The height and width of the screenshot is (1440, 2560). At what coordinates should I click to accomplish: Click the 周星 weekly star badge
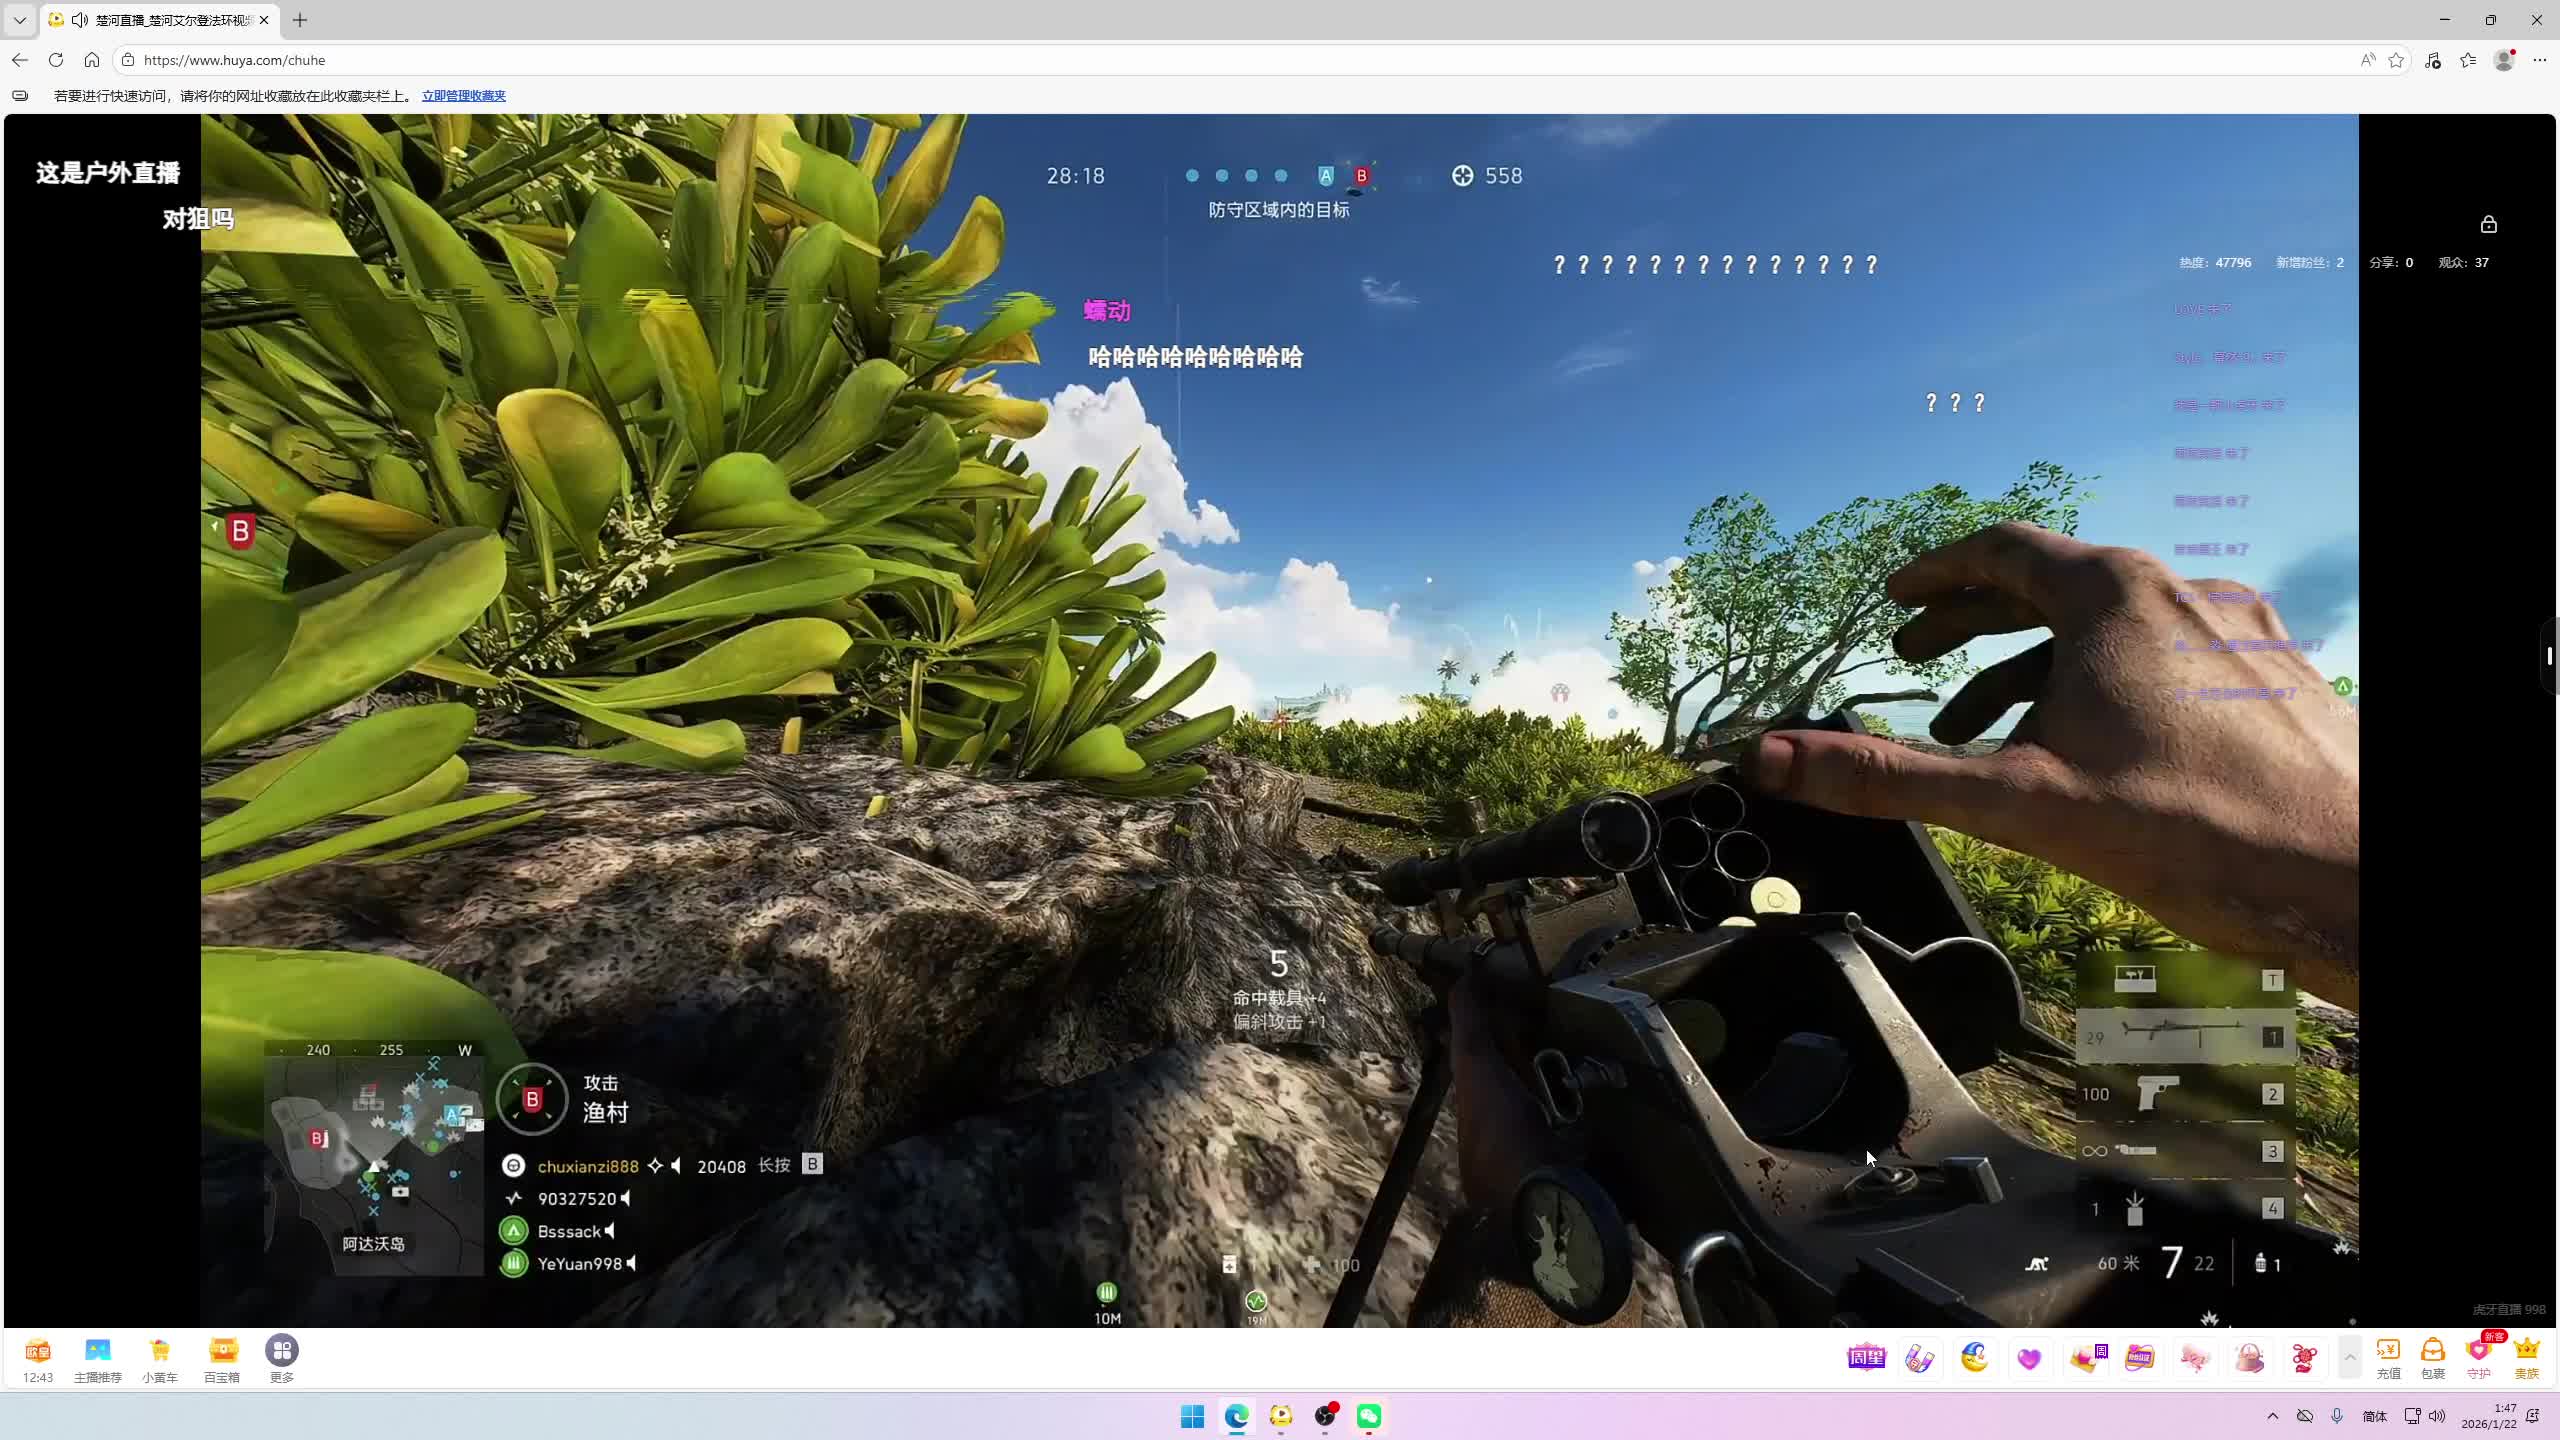point(1865,1358)
